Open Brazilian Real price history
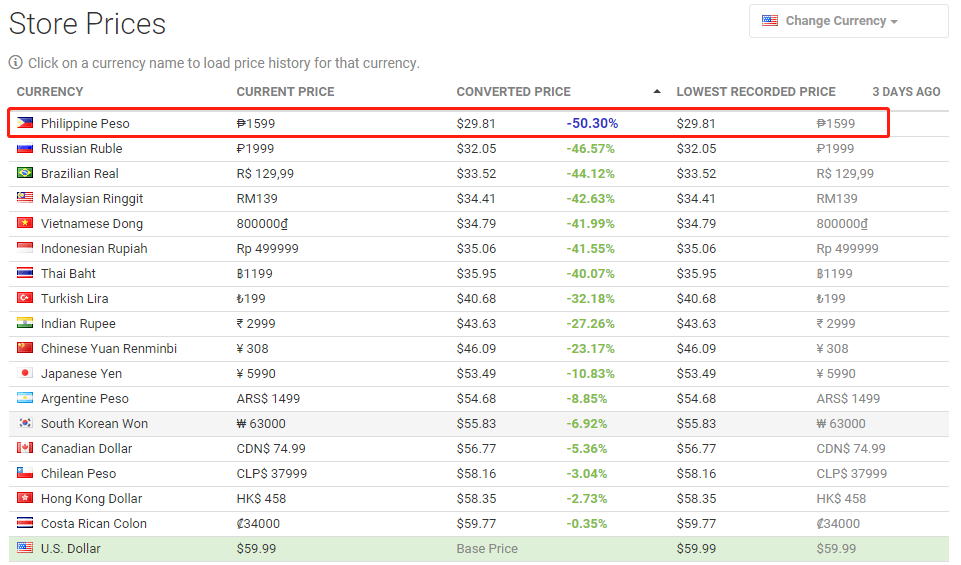 click(x=80, y=173)
